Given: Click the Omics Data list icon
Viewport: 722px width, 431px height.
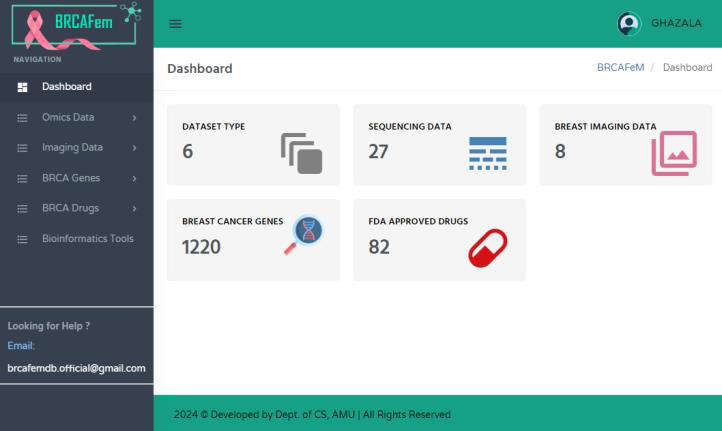Looking at the screenshot, I should (22, 118).
